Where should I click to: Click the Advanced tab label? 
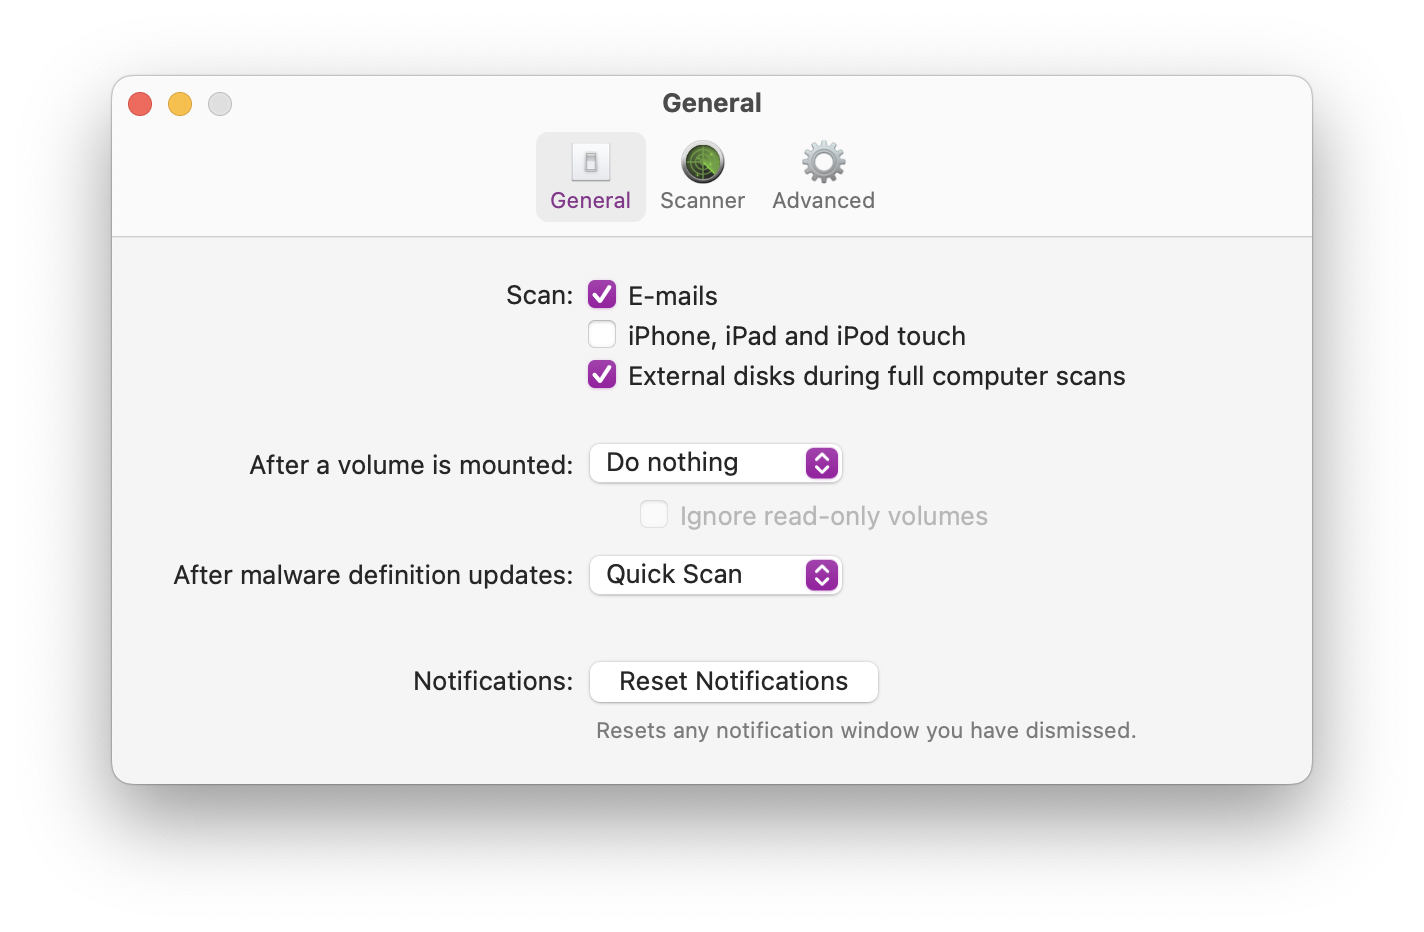point(824,201)
